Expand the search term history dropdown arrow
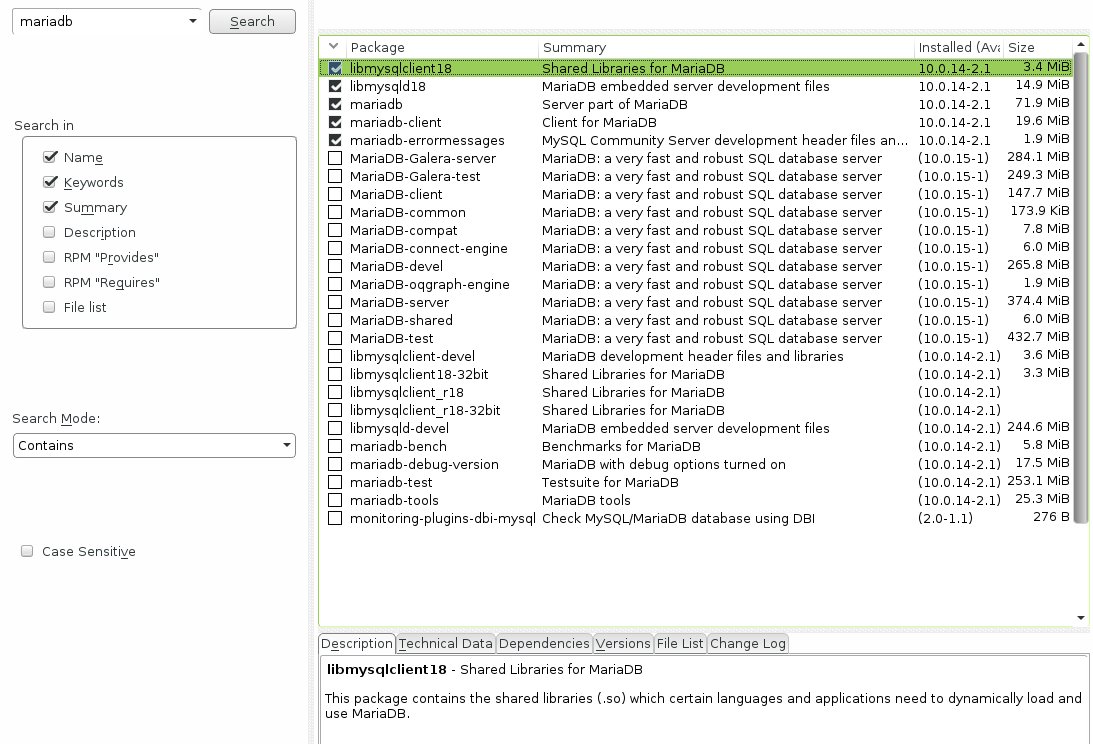 pyautogui.click(x=192, y=22)
